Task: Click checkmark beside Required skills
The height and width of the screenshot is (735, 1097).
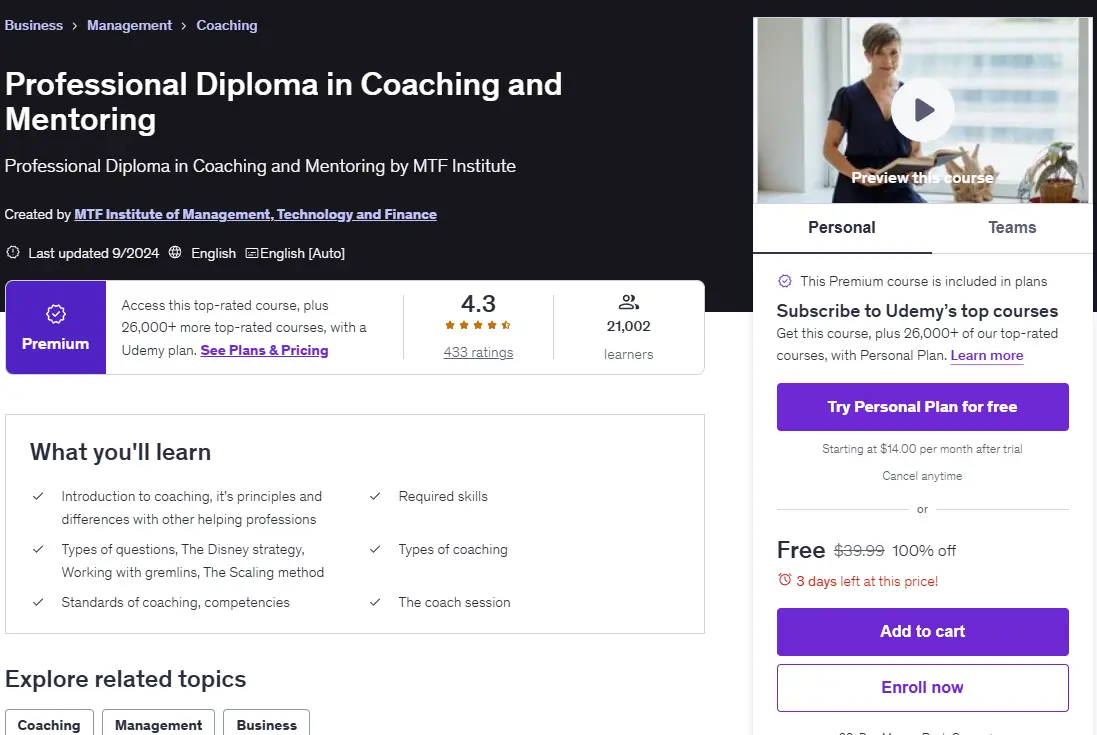Action: point(375,496)
